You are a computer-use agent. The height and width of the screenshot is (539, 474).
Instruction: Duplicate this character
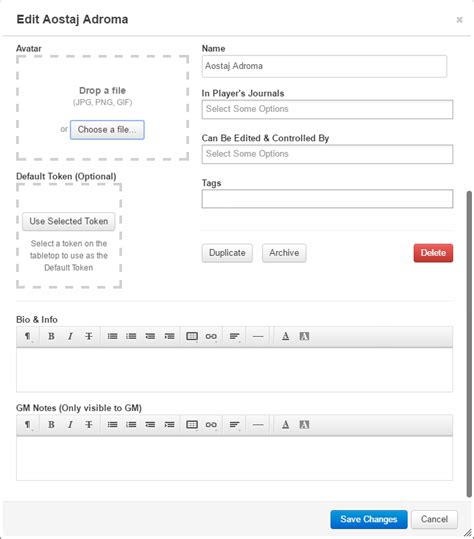227,253
